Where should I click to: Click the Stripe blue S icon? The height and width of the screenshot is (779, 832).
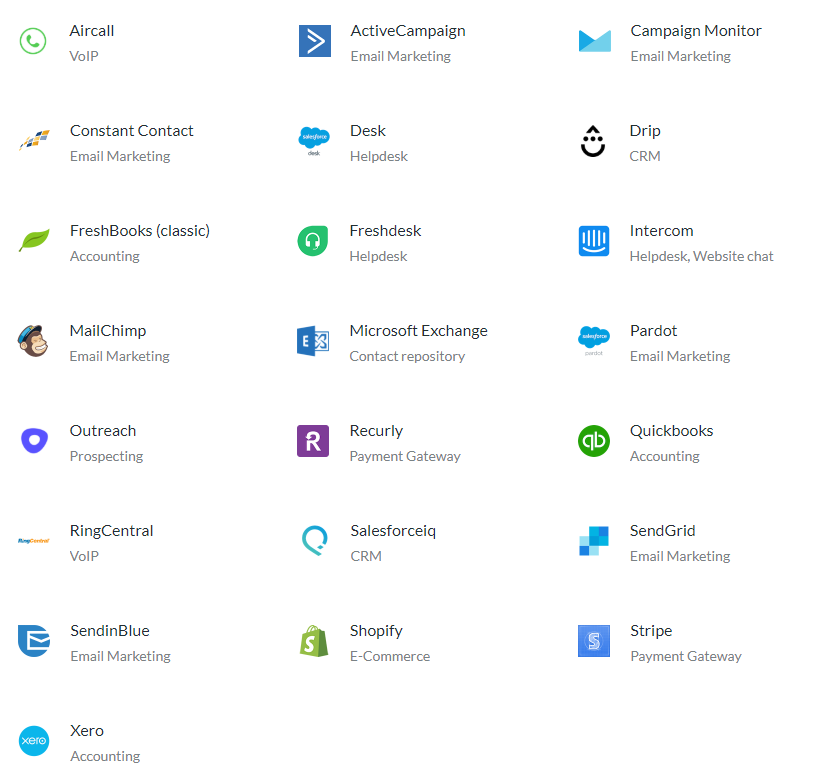pos(594,641)
